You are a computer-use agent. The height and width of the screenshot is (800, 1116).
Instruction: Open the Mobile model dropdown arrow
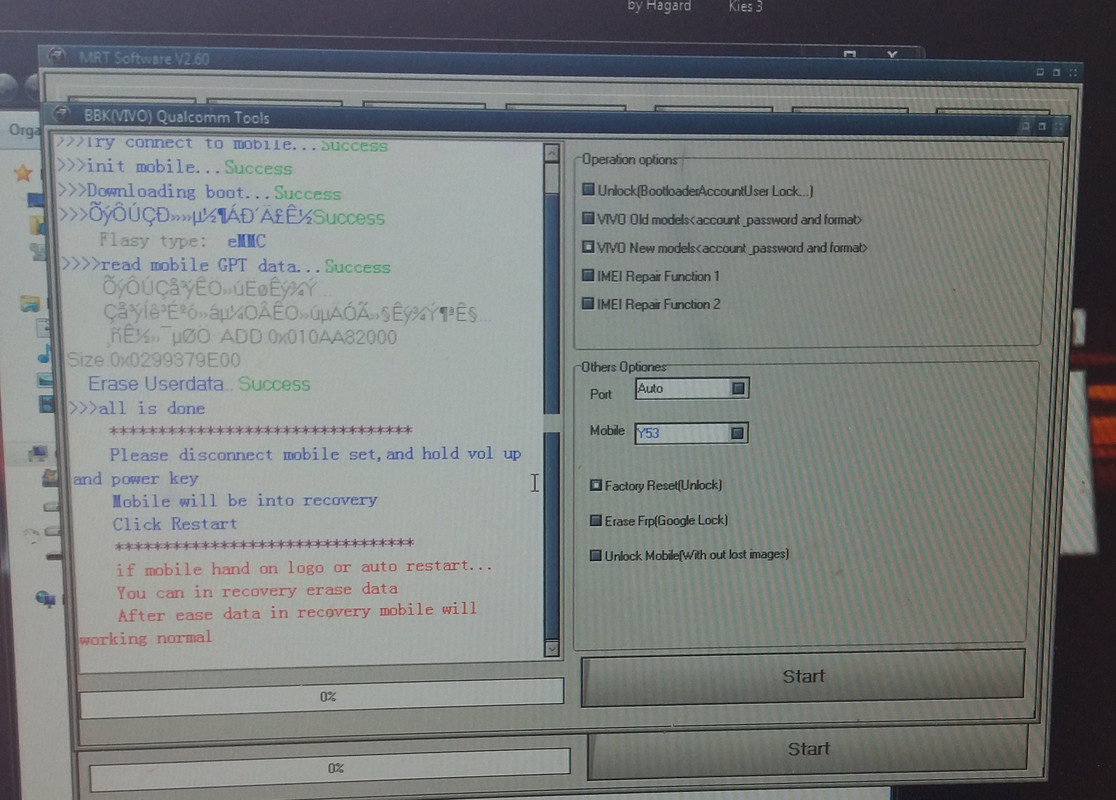[737, 433]
